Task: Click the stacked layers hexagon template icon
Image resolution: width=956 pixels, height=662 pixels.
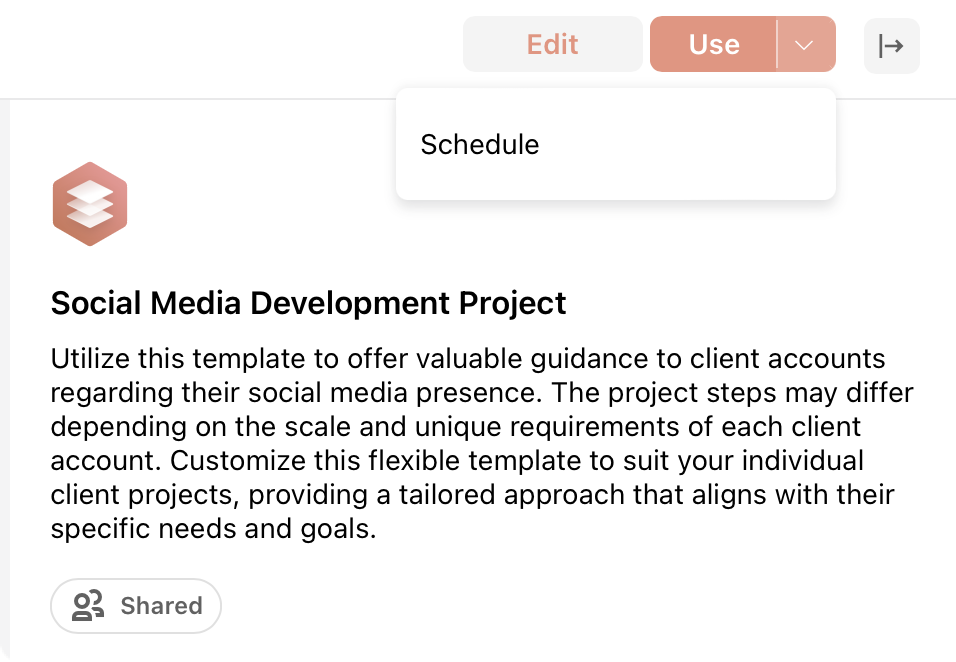Action: tap(90, 204)
